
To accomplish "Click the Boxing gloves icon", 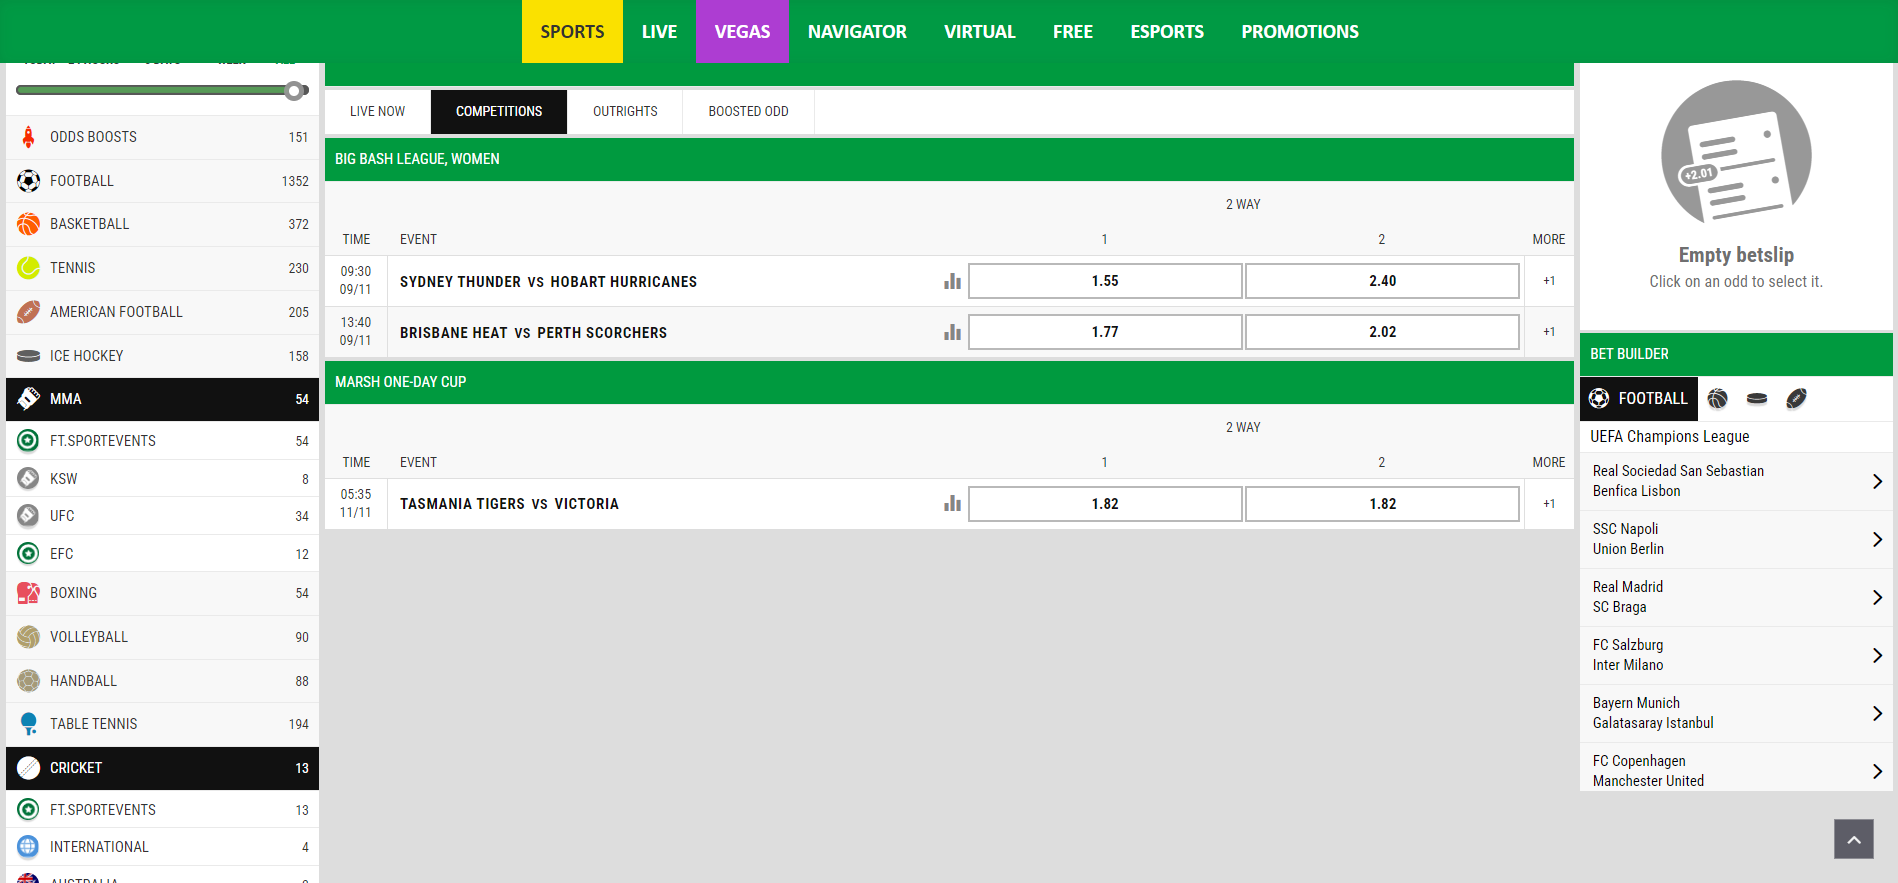I will (28, 593).
